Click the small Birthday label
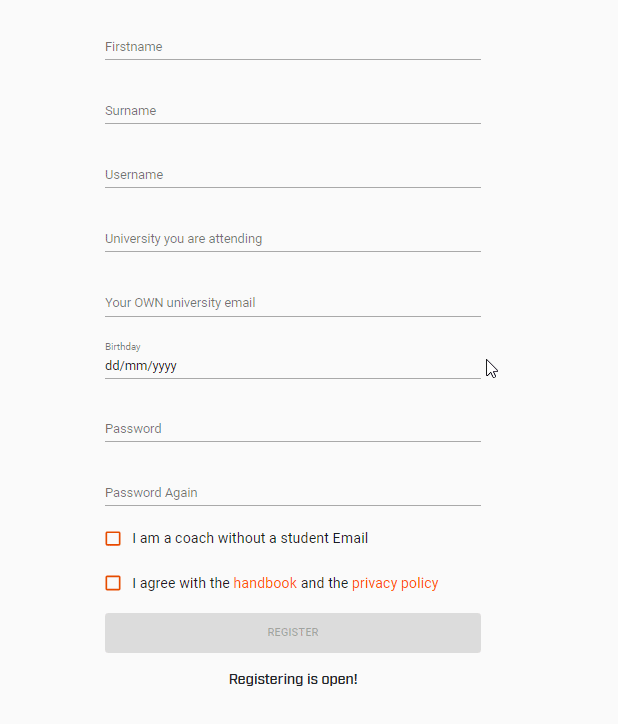This screenshot has height=724, width=618. [123, 347]
